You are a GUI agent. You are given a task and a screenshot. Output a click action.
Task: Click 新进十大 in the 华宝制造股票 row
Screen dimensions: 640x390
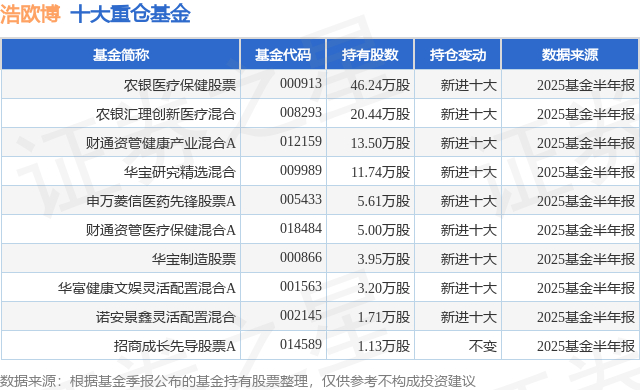[469, 259]
